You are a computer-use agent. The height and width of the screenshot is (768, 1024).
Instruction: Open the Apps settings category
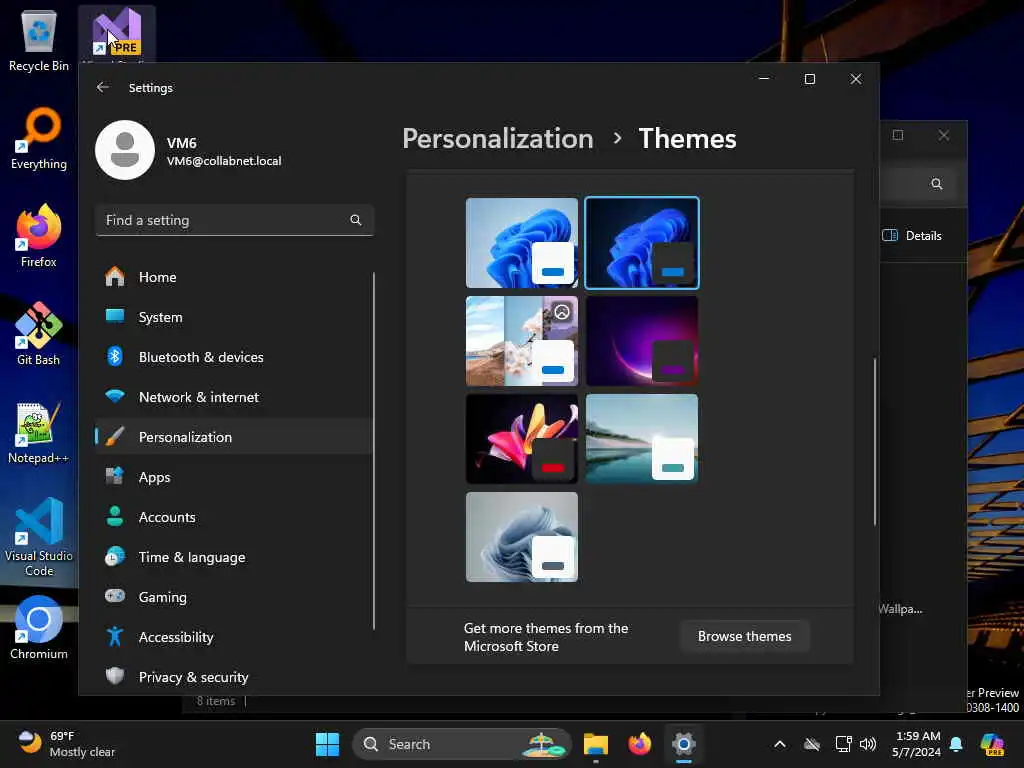point(234,477)
